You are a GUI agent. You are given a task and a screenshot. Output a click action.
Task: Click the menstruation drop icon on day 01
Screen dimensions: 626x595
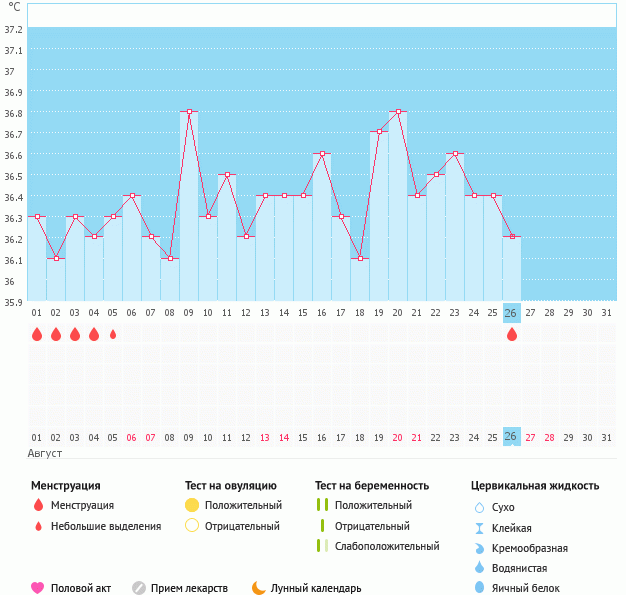tap(37, 334)
